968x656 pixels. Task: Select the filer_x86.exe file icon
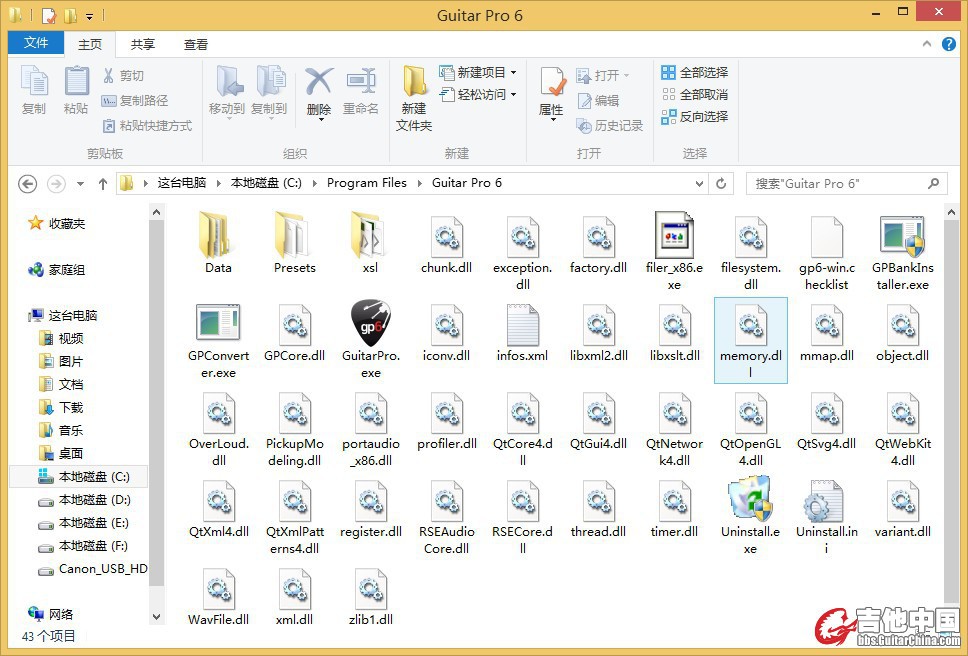click(674, 237)
